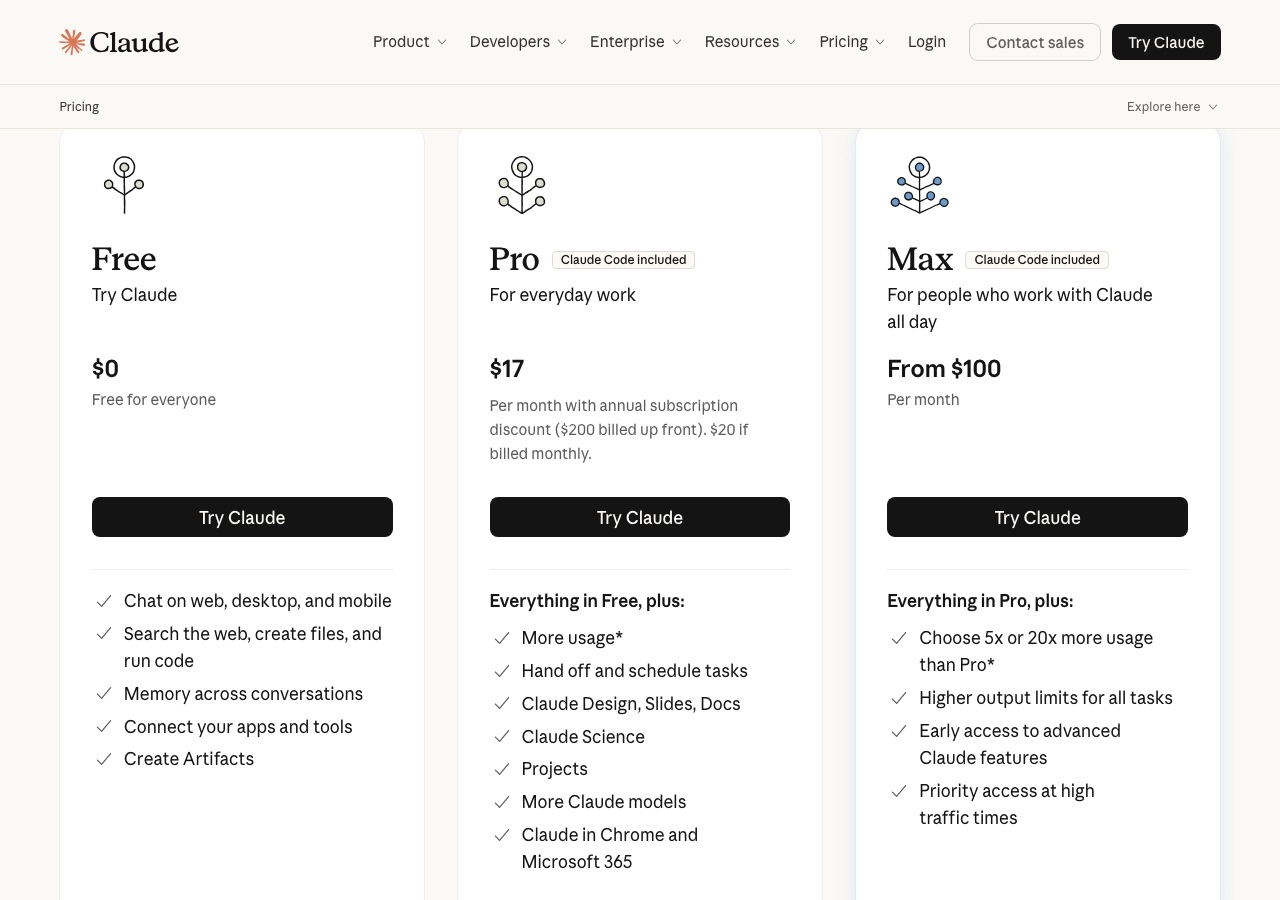Screen dimensions: 1280x900
Task: Click checkmark next to Memory across conversations
Action: pos(104,694)
